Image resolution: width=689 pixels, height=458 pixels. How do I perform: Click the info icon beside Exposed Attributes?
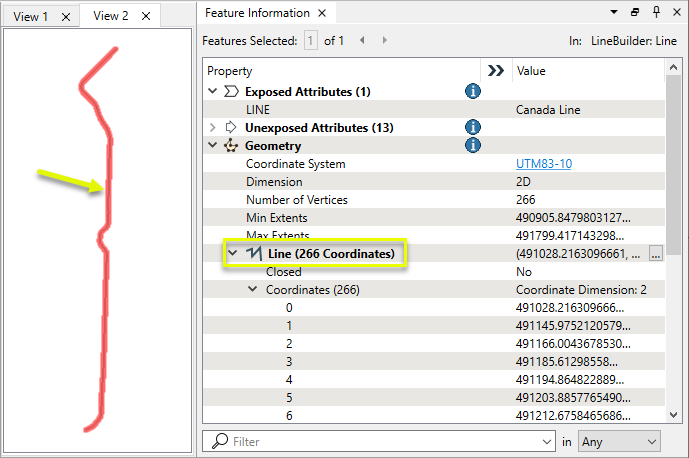474,91
